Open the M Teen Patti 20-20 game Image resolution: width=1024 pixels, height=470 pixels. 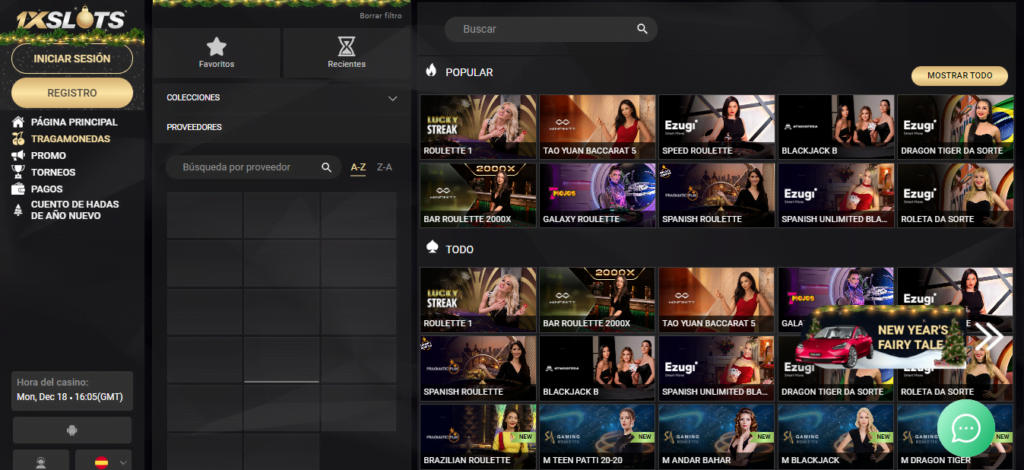598,436
